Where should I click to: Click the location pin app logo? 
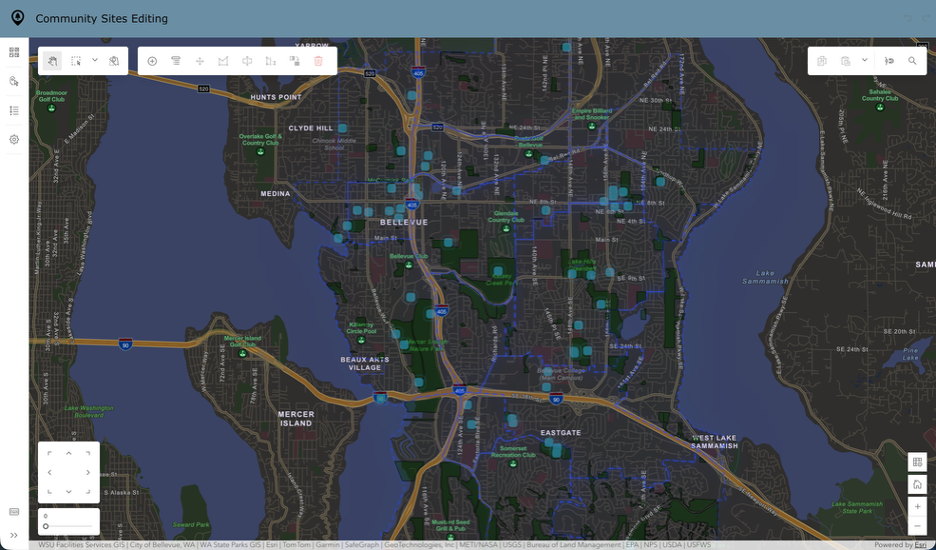pos(18,19)
